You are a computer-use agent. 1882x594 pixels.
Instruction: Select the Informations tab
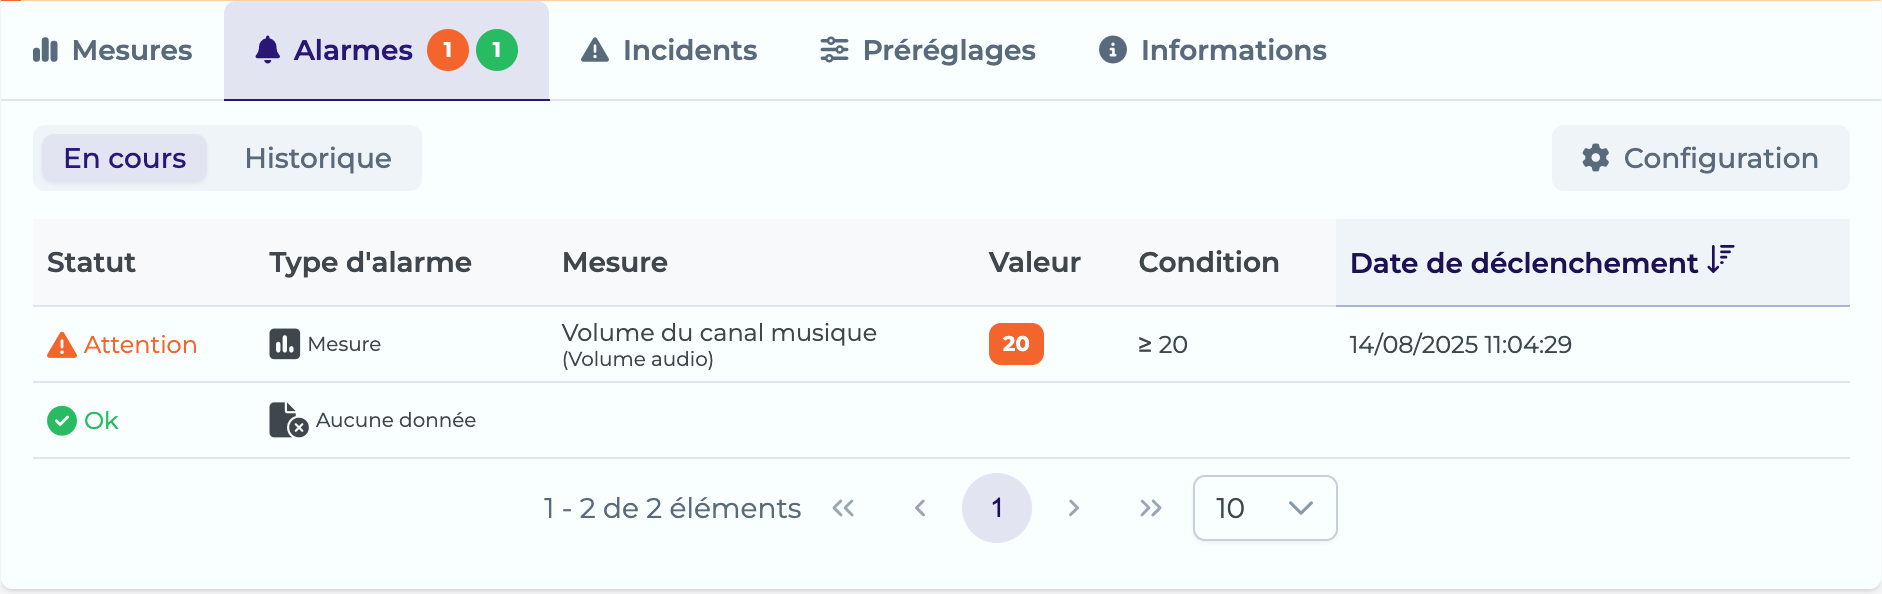click(x=1212, y=50)
